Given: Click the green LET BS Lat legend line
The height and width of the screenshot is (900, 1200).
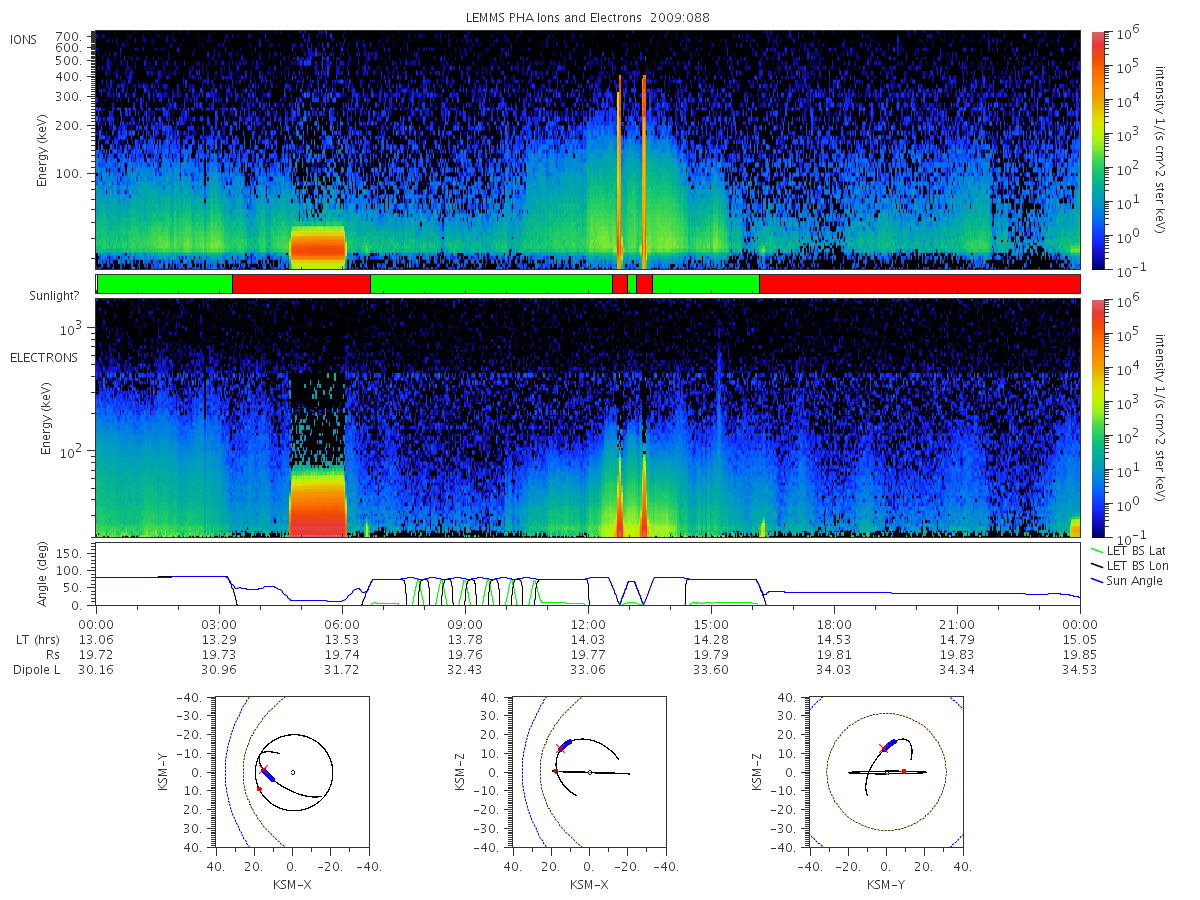Looking at the screenshot, I should point(1096,551).
